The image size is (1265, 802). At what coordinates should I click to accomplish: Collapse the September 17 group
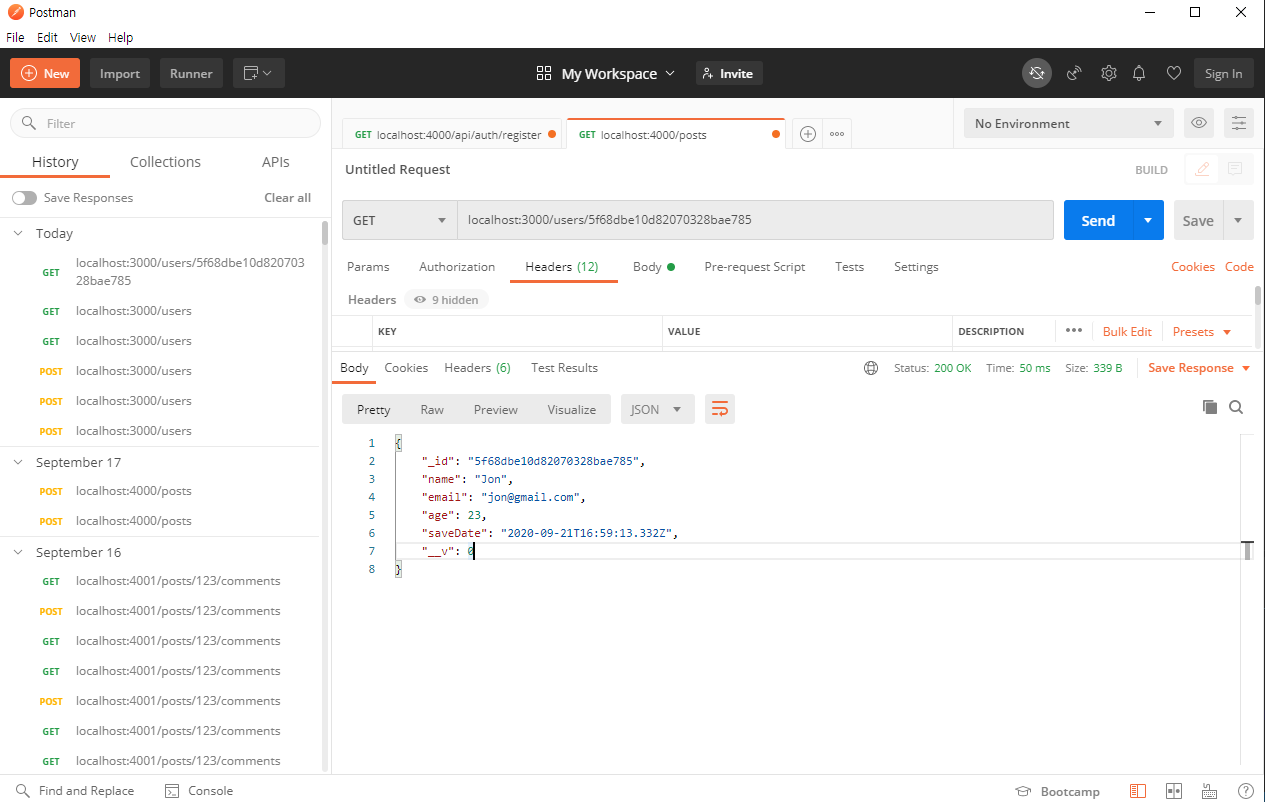point(18,462)
